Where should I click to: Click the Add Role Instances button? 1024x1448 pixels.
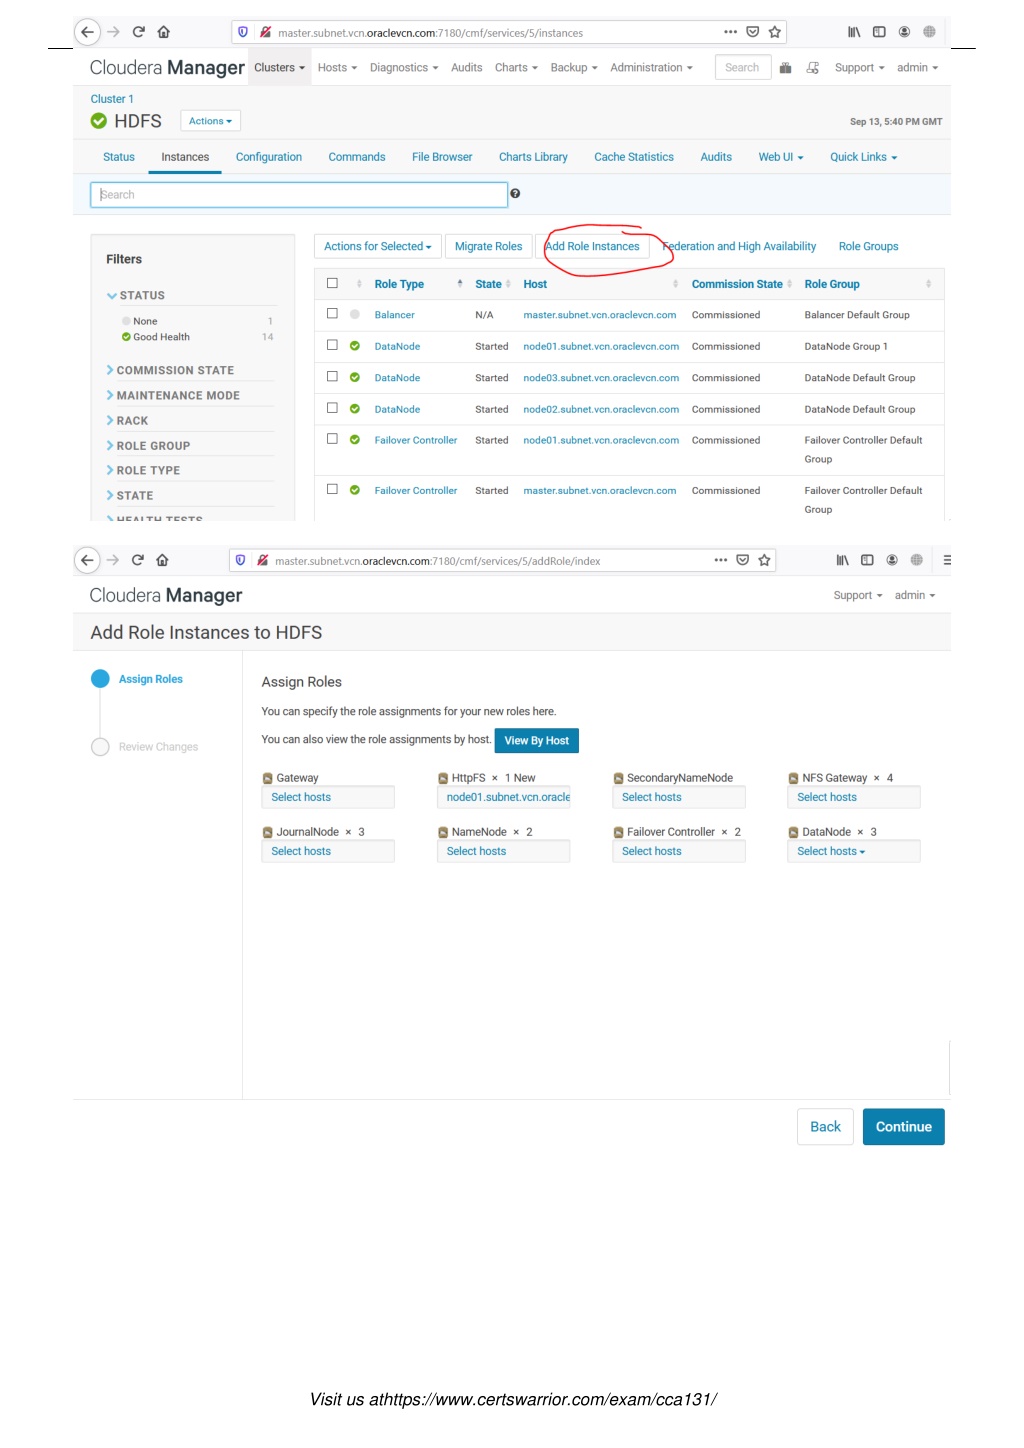coord(592,246)
